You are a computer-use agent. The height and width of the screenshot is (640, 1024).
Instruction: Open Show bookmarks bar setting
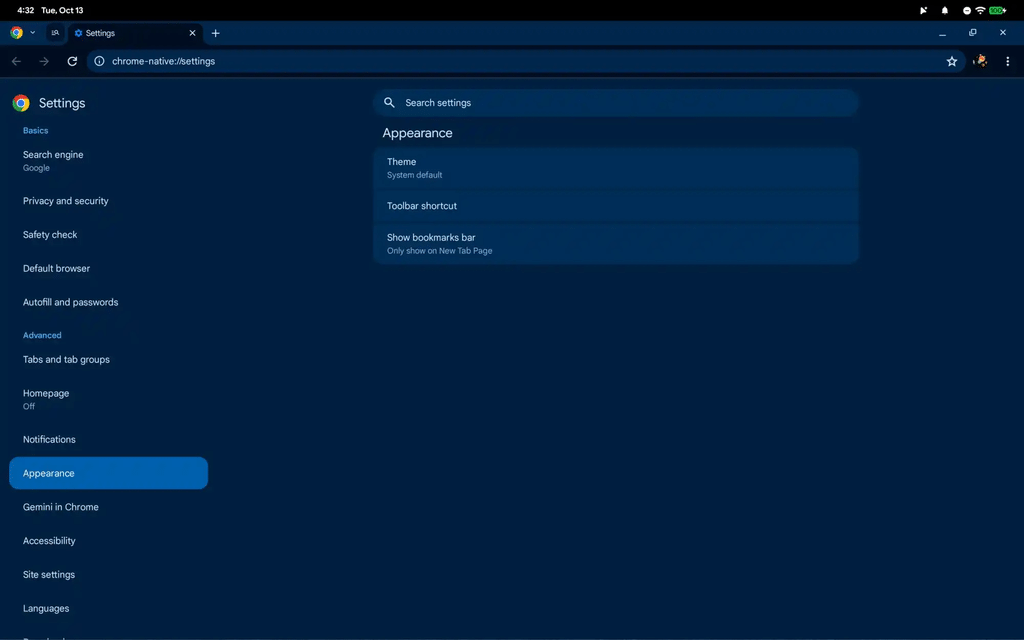click(615, 244)
